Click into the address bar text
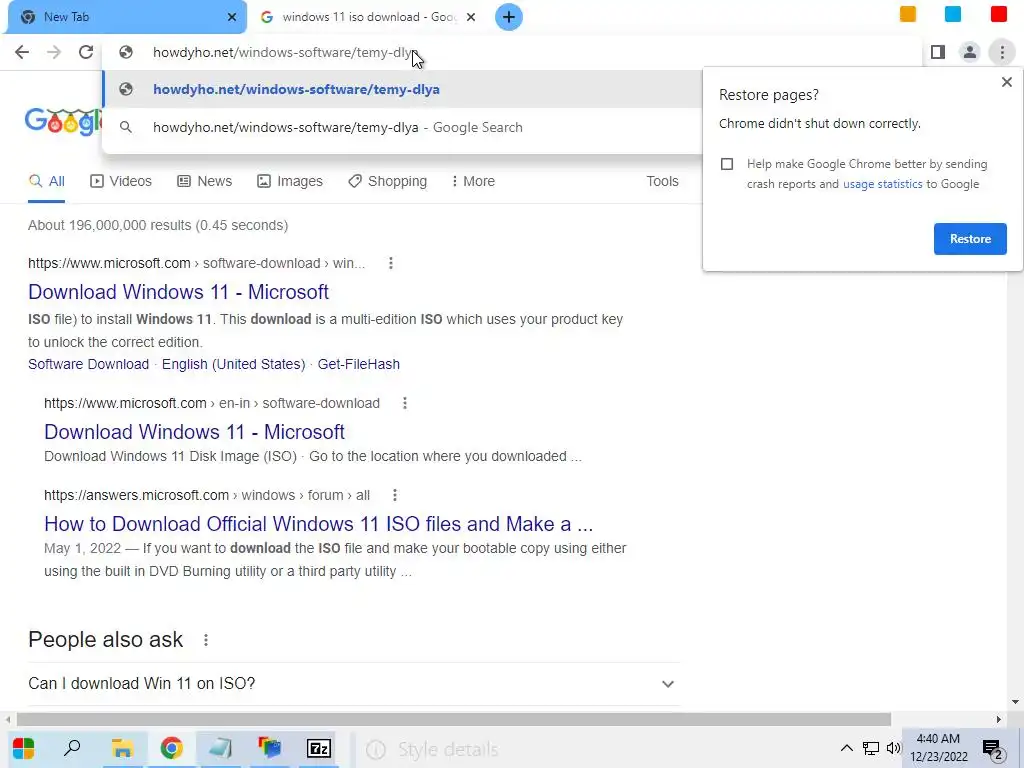The width and height of the screenshot is (1024, 768). coord(284,53)
